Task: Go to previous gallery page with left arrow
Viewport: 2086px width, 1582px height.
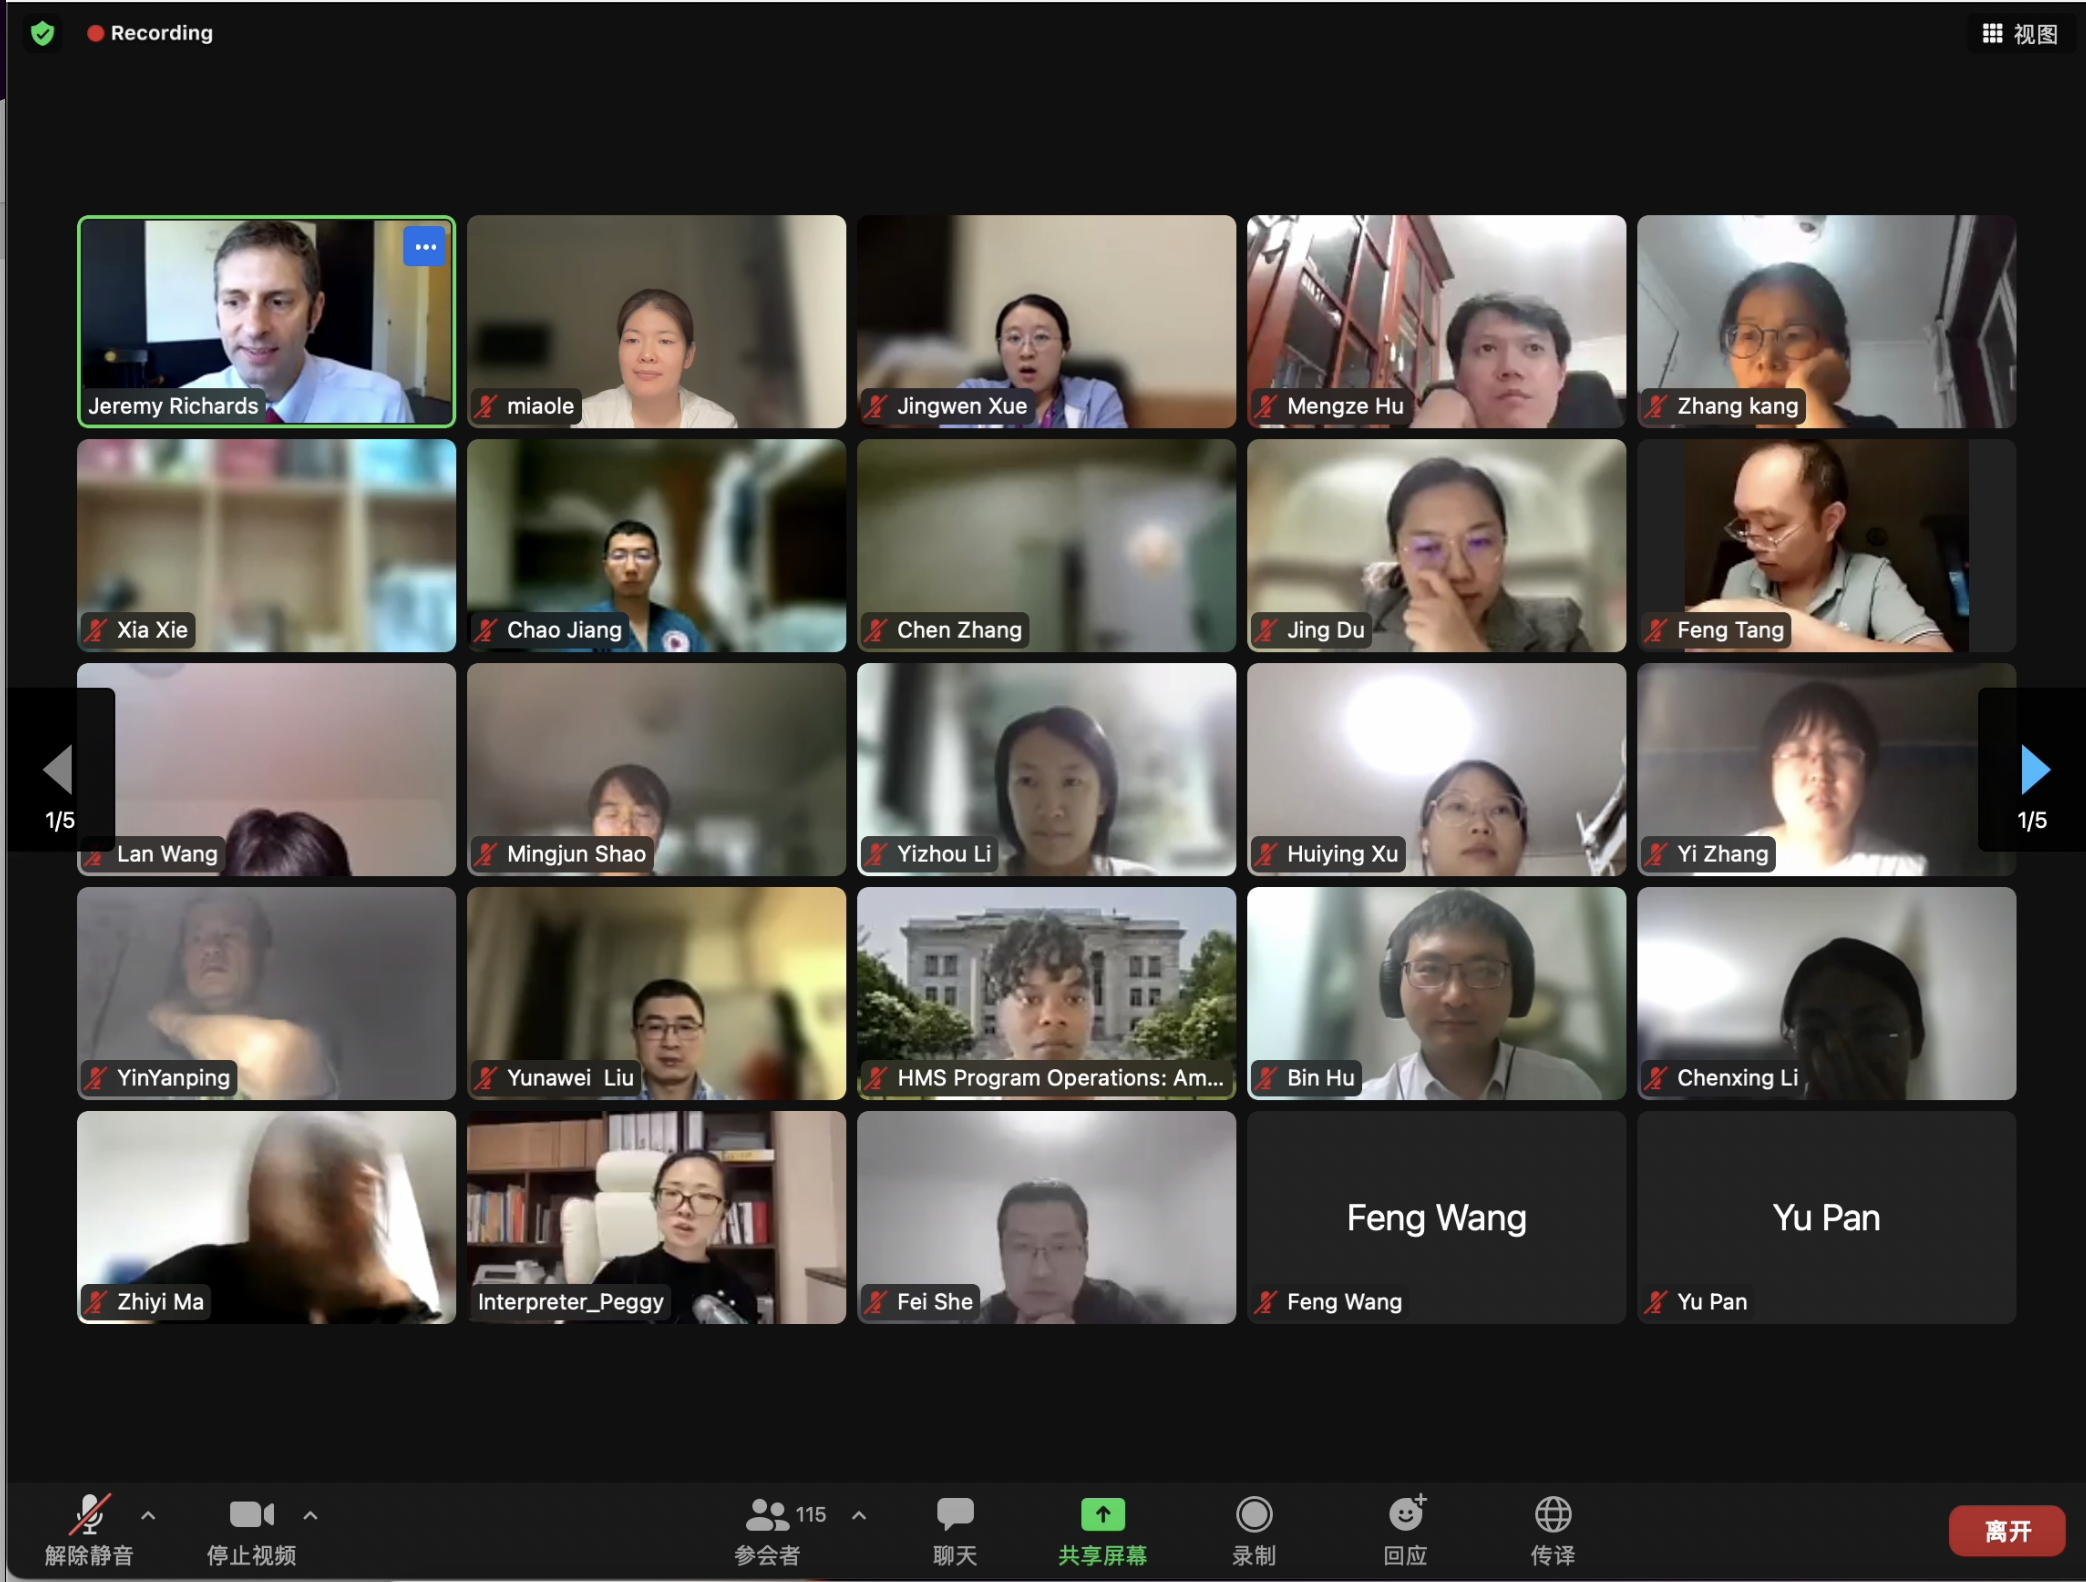Action: [58, 768]
